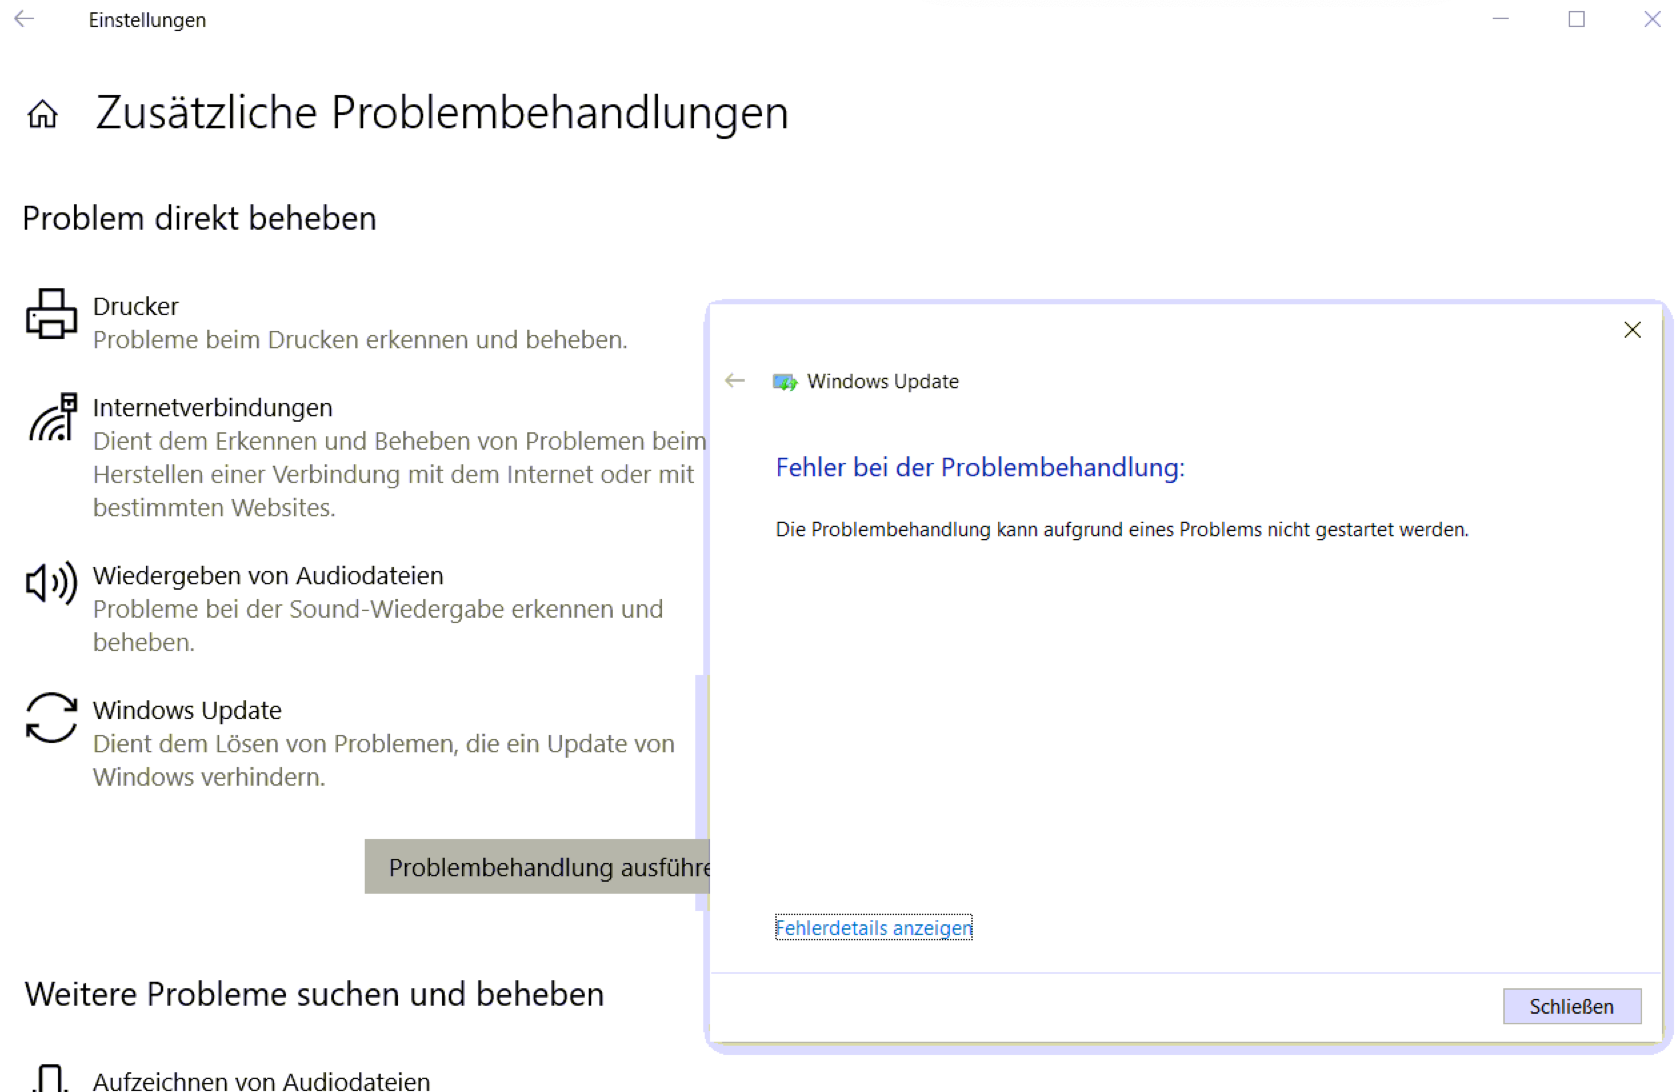Click the Schließen button
Screen dimensions: 1678x1092
tap(1571, 1007)
